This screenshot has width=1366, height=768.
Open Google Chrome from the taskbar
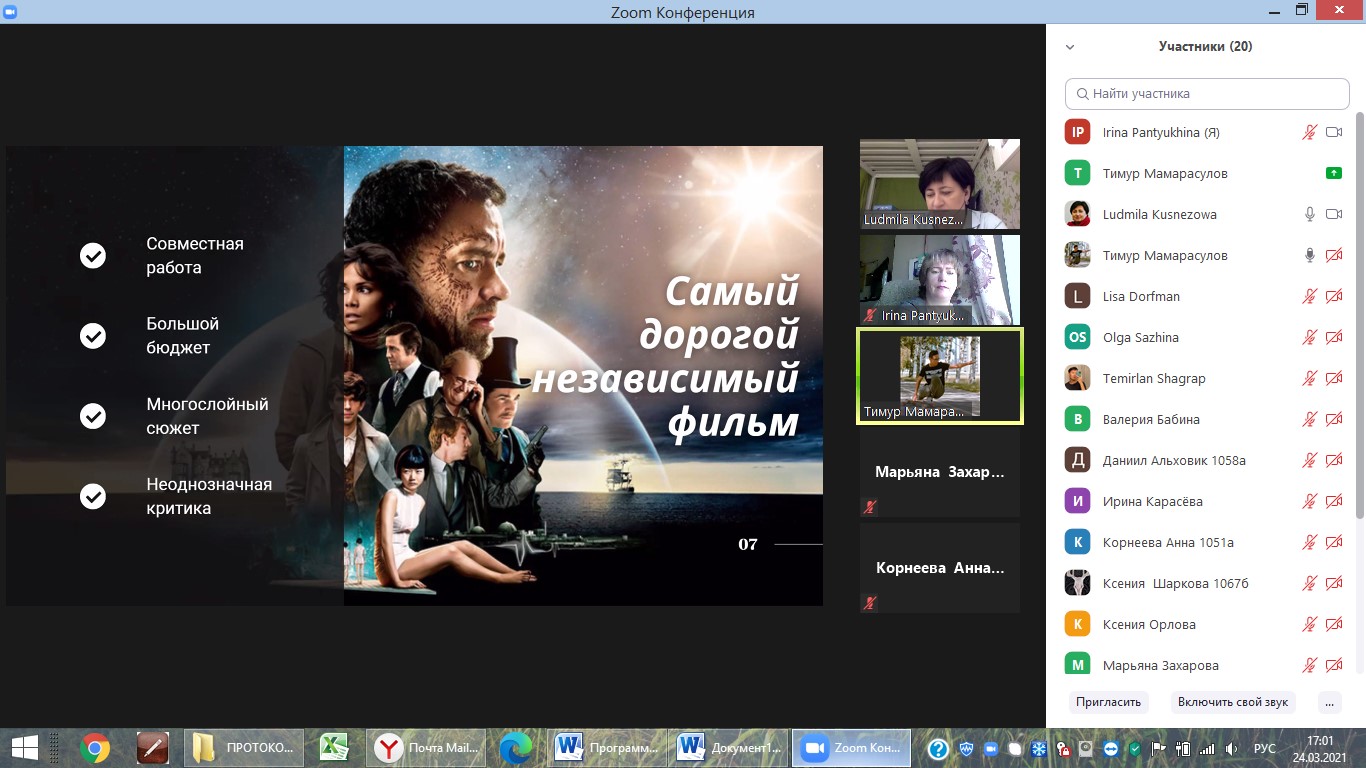[x=95, y=747]
